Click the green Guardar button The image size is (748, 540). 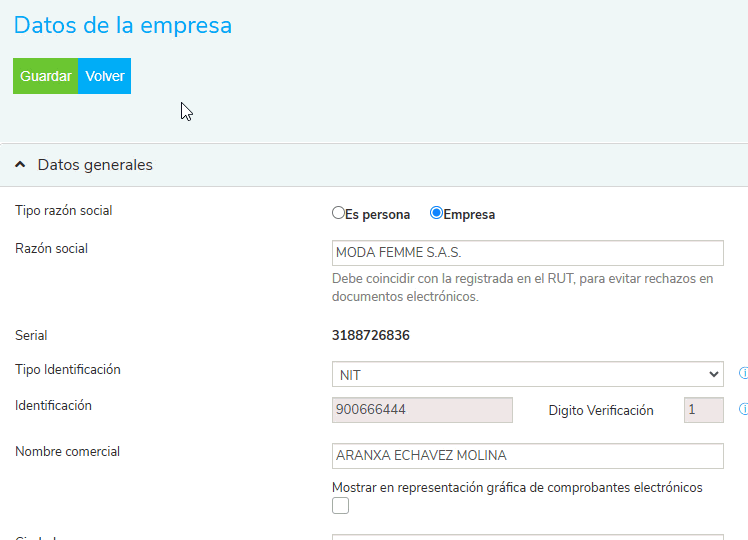[45, 76]
